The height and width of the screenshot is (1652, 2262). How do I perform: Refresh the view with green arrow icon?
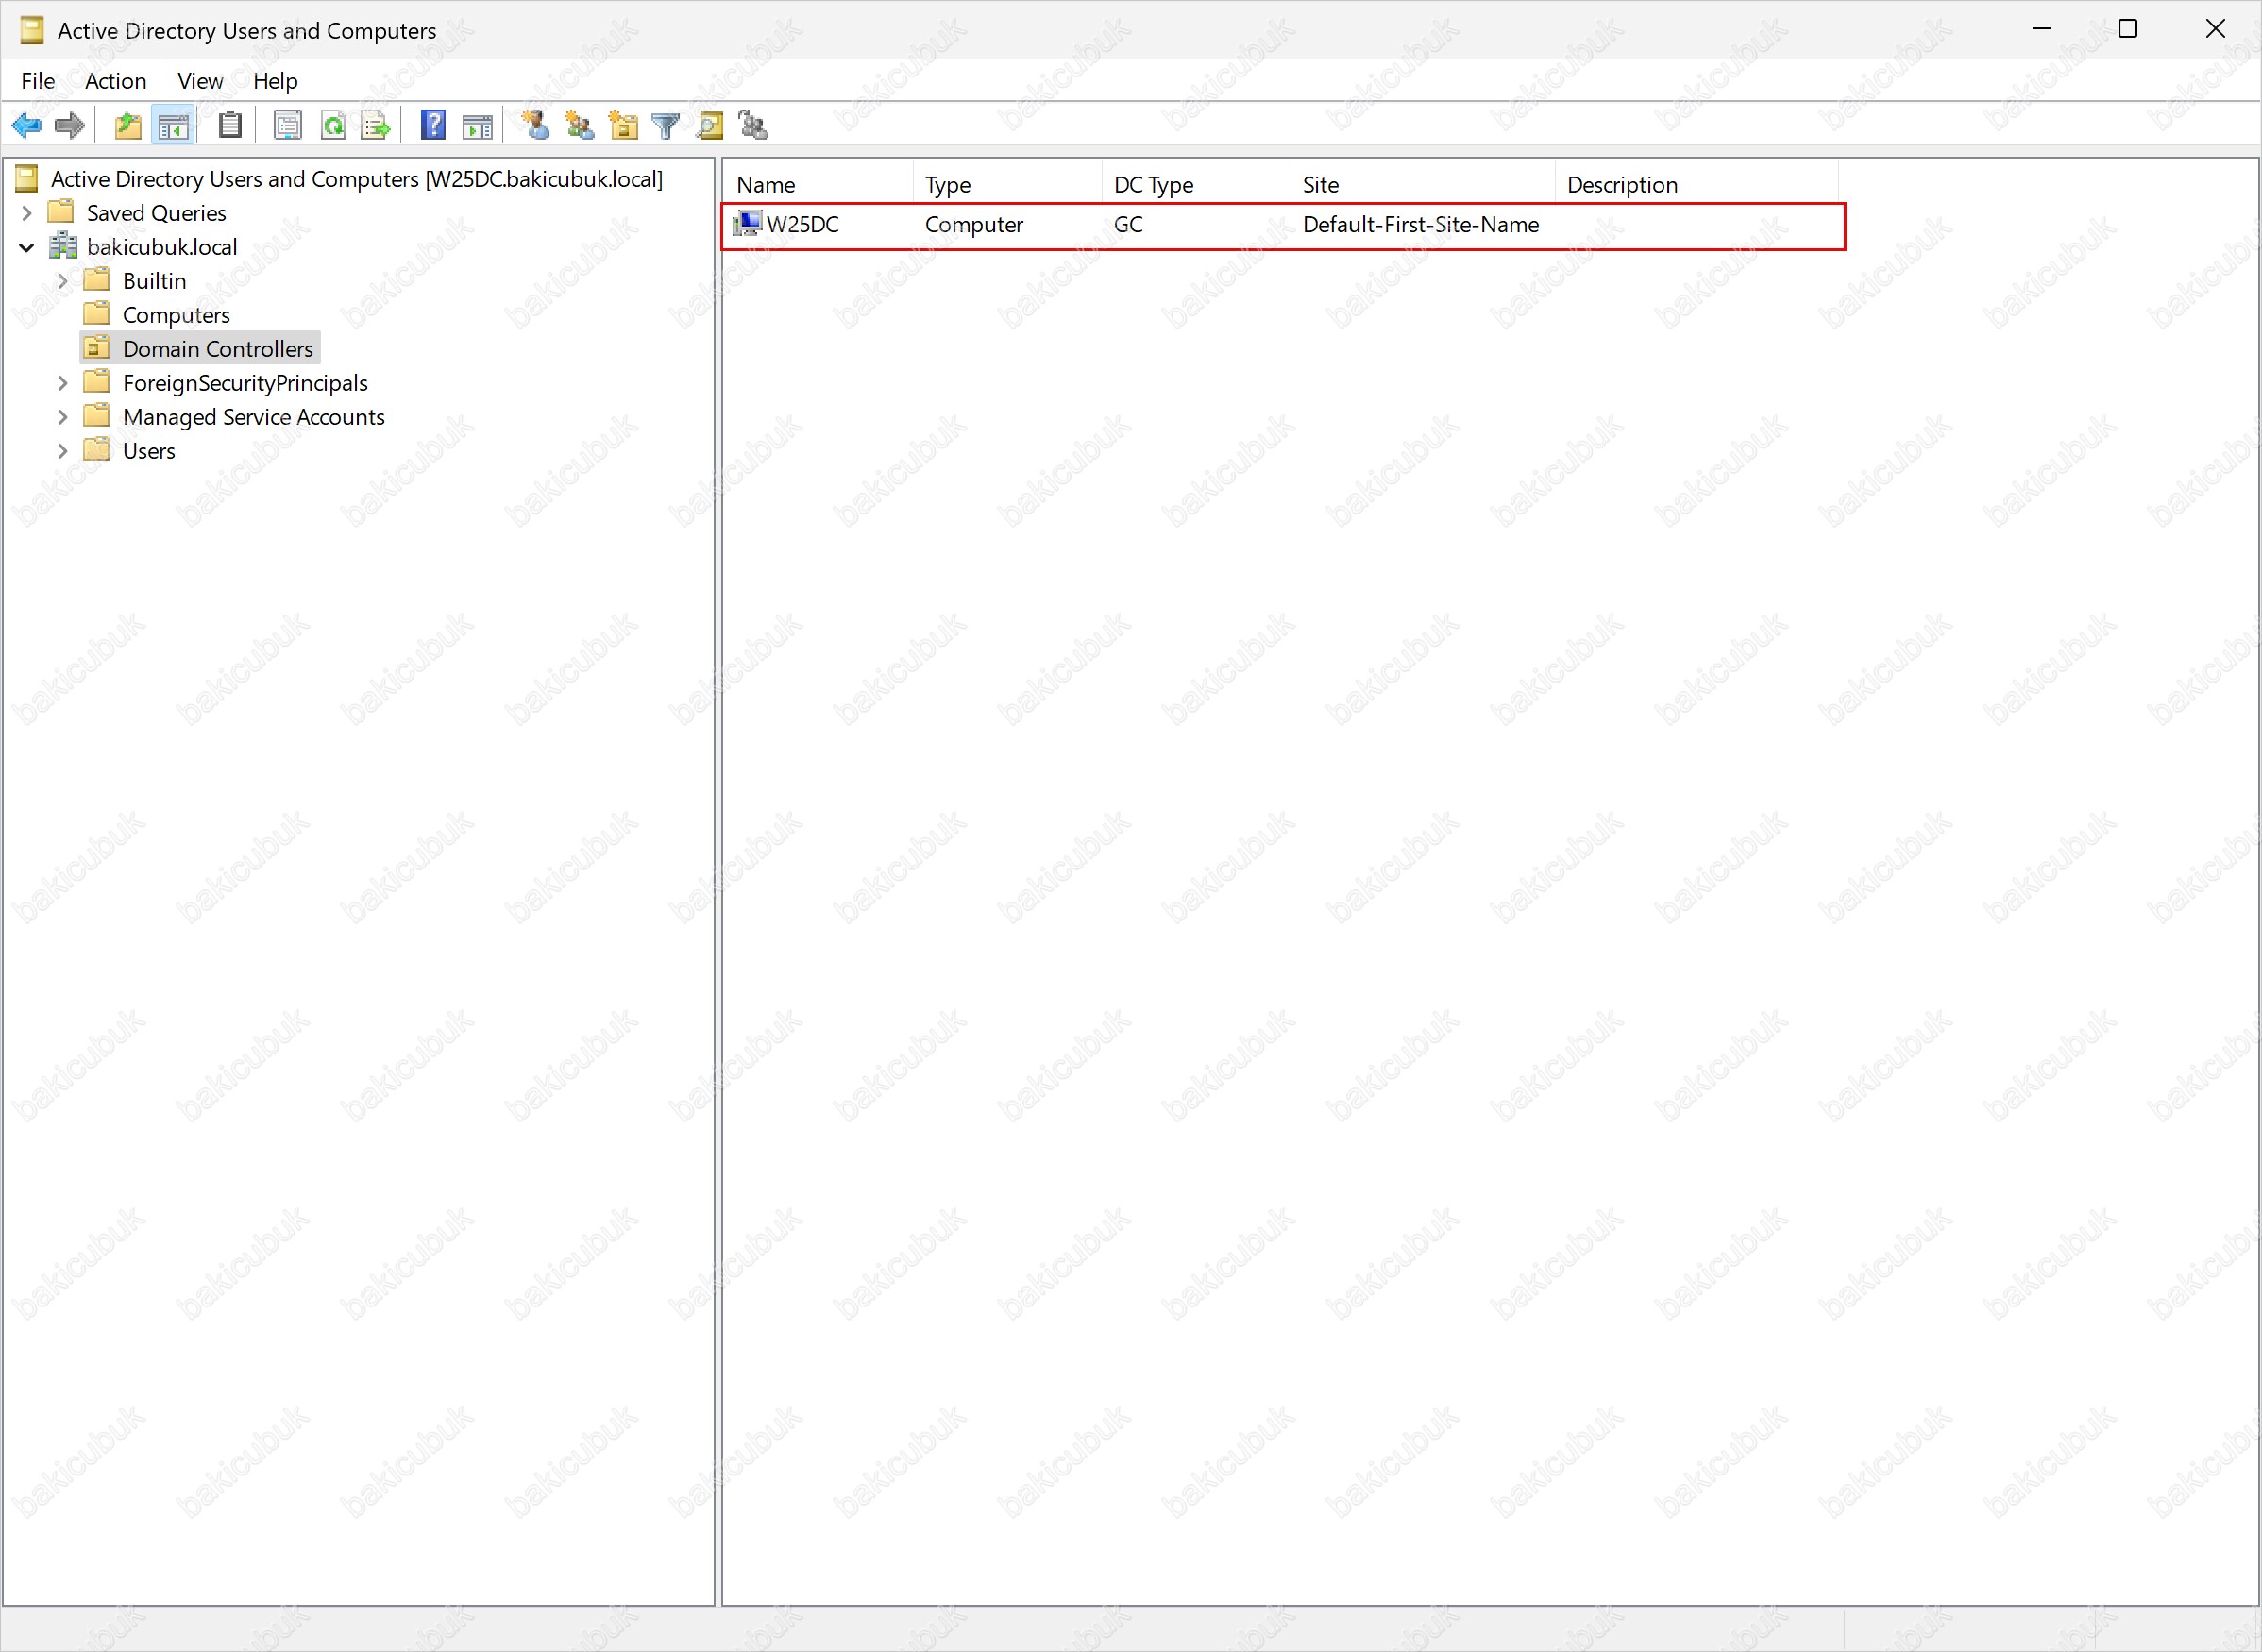pyautogui.click(x=333, y=126)
